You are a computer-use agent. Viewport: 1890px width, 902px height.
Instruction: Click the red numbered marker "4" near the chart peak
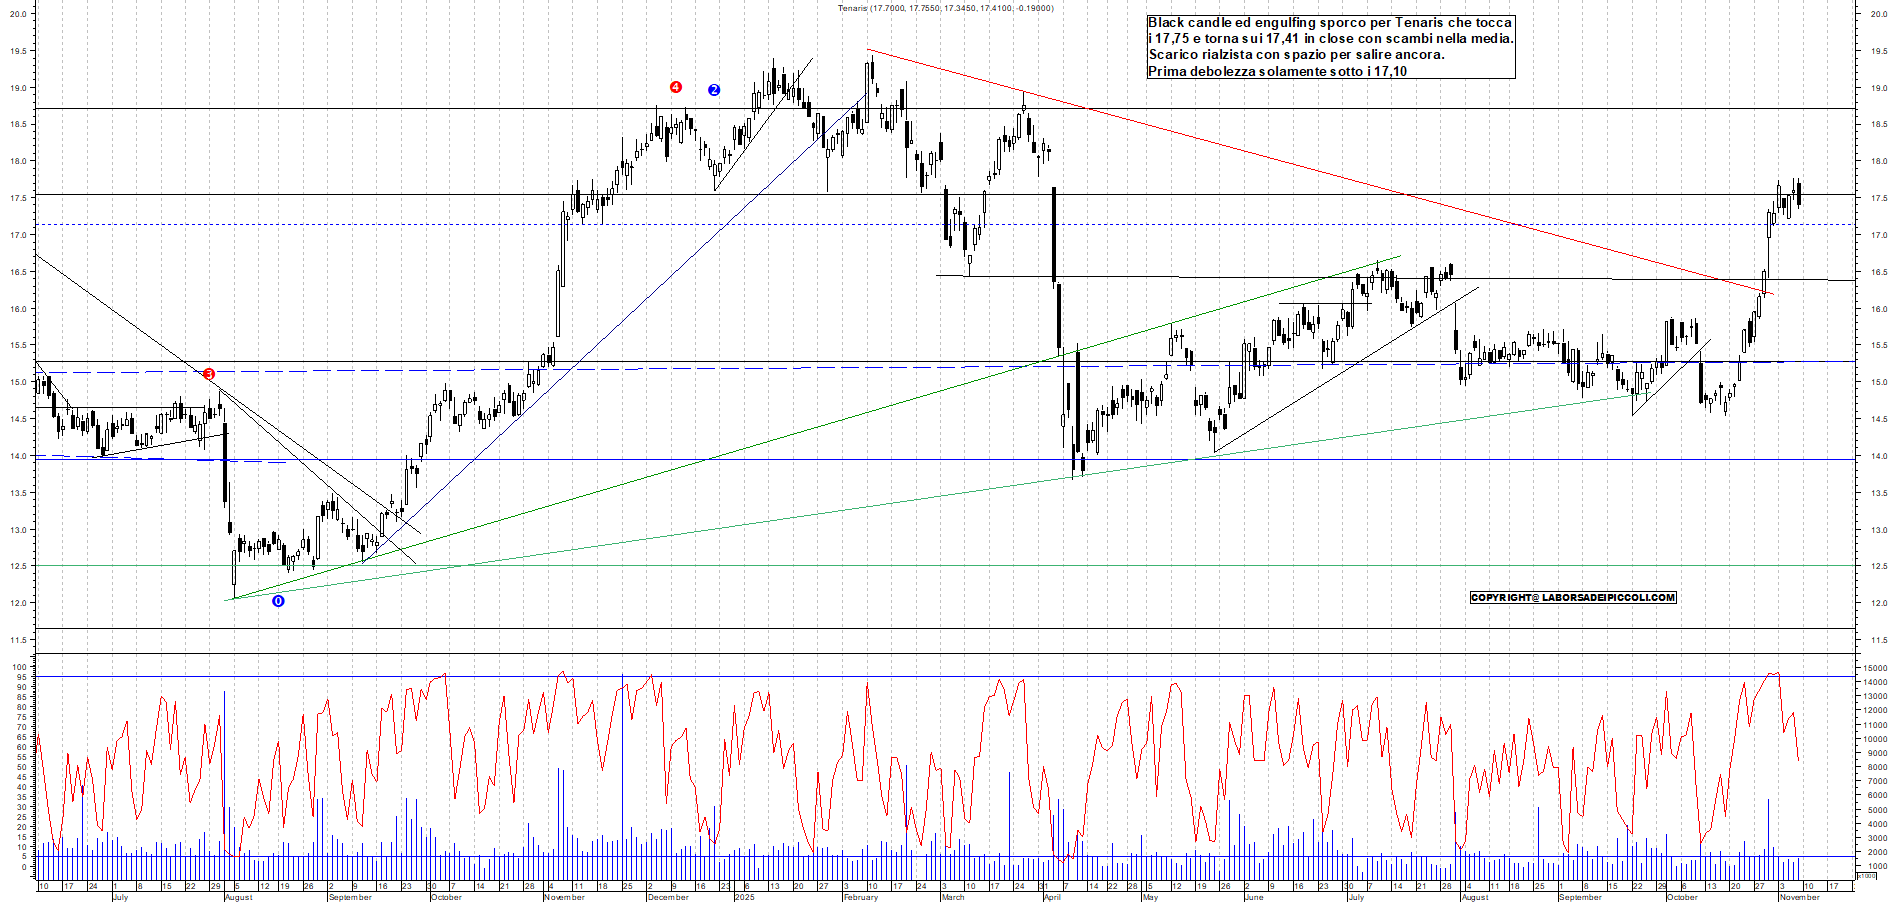pyautogui.click(x=677, y=87)
